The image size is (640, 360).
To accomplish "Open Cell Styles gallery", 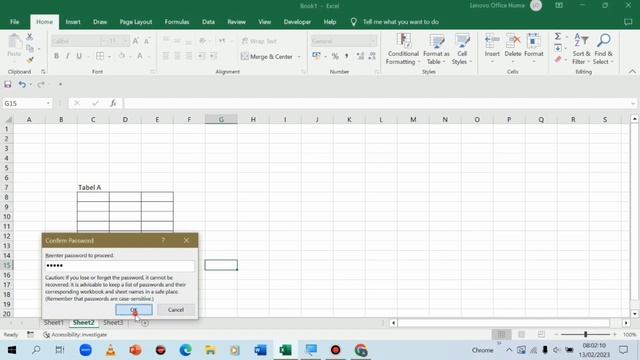I will coord(462,49).
